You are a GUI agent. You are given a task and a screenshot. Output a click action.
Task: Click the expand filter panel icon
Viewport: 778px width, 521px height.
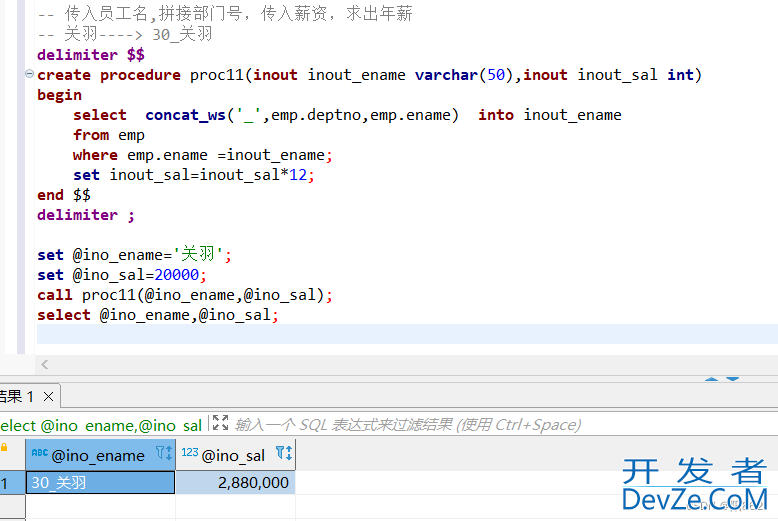point(220,423)
